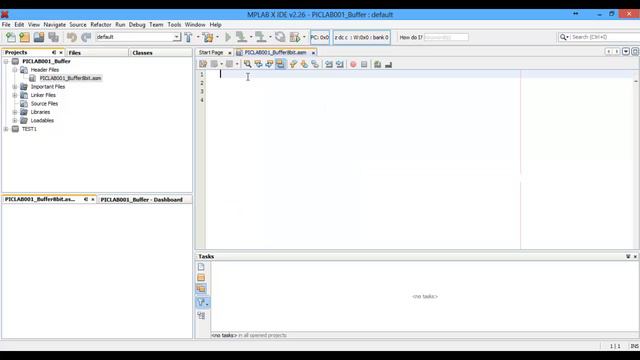Viewport: 640px width, 360px height.
Task: Click the Debug Project icon
Action: click(295, 37)
